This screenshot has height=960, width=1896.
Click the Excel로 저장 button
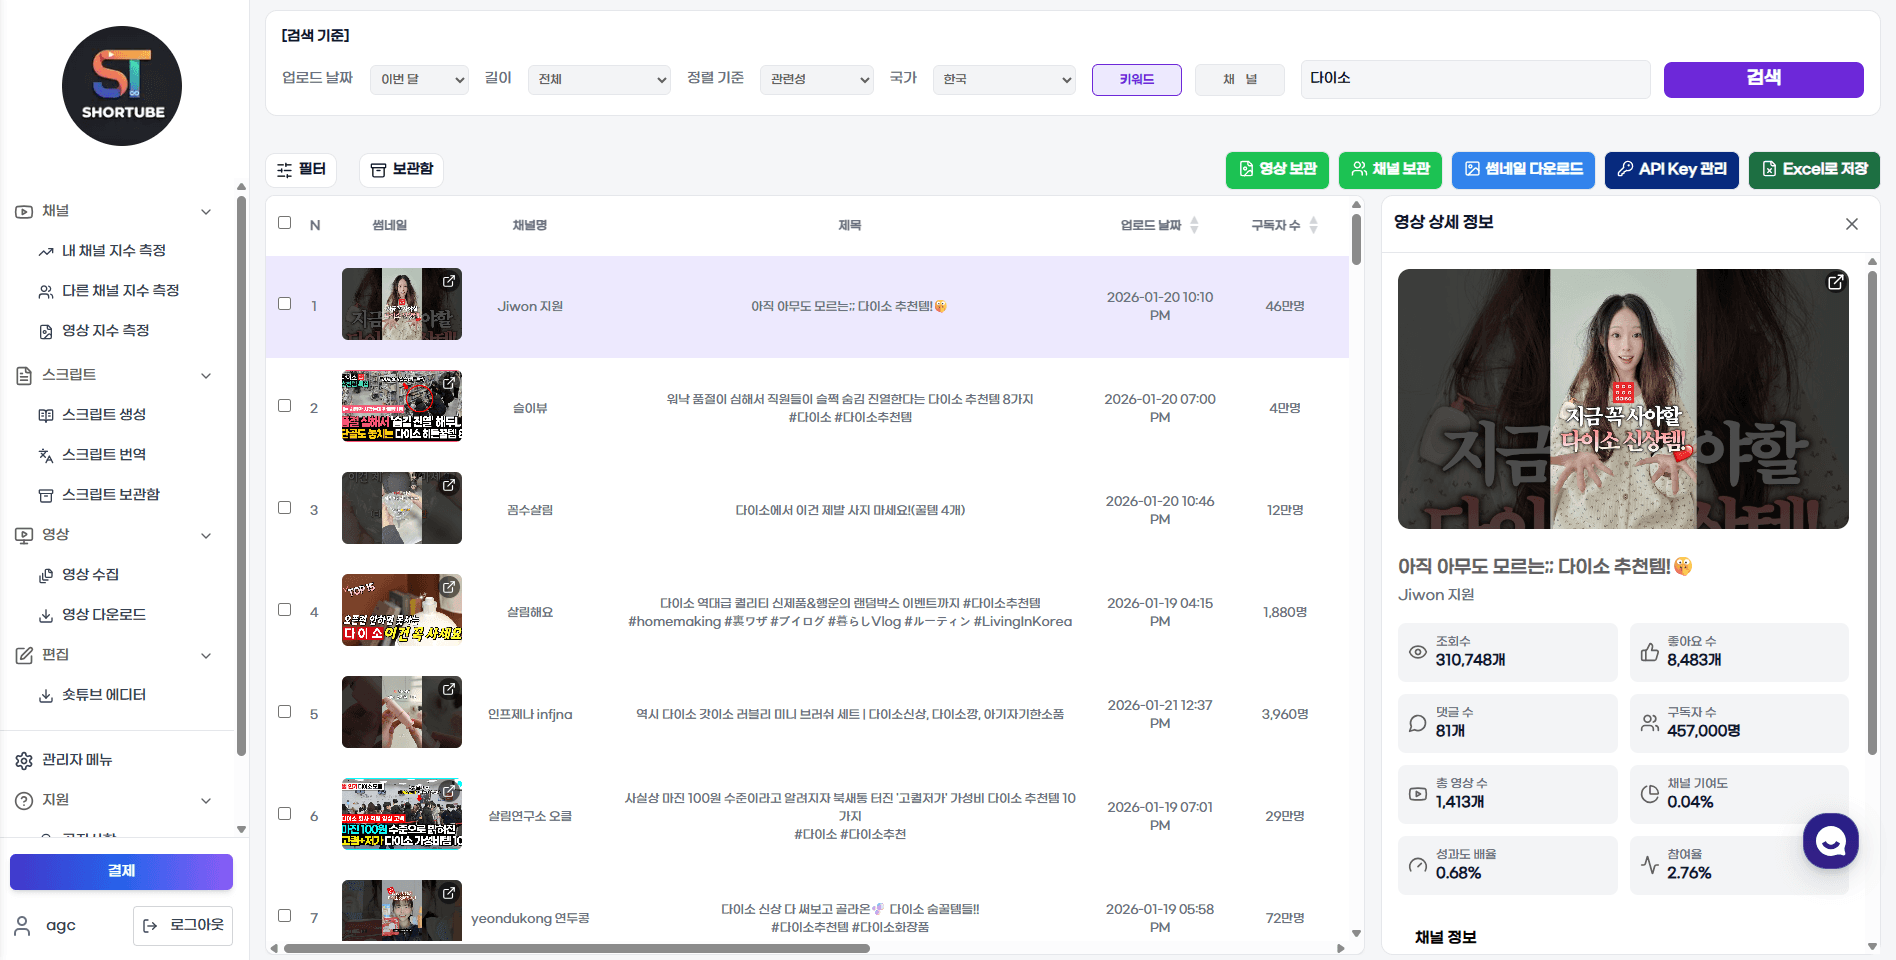point(1813,170)
